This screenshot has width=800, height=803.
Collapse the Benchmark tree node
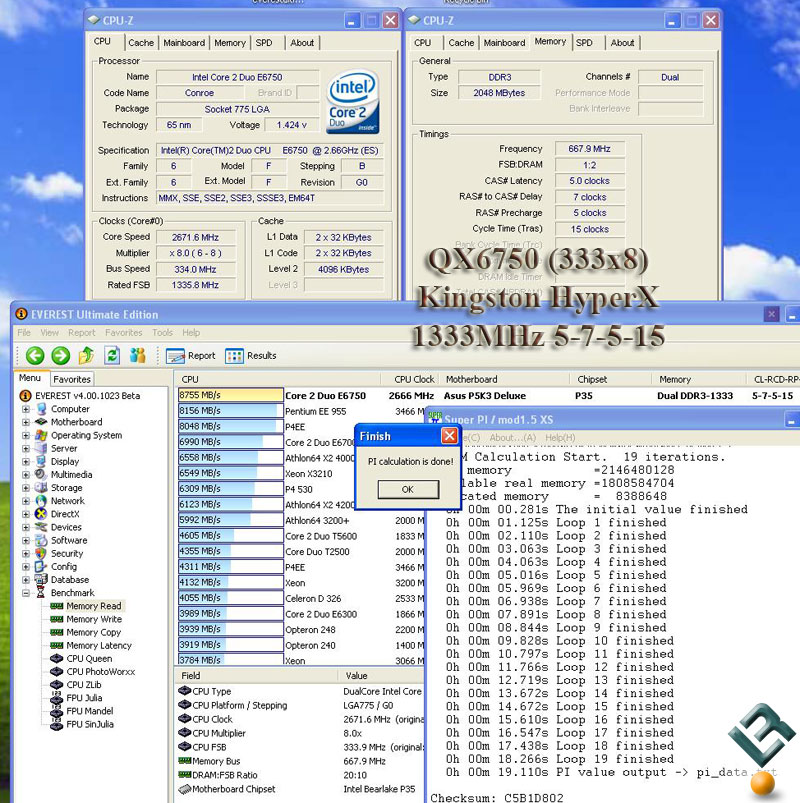coord(26,593)
